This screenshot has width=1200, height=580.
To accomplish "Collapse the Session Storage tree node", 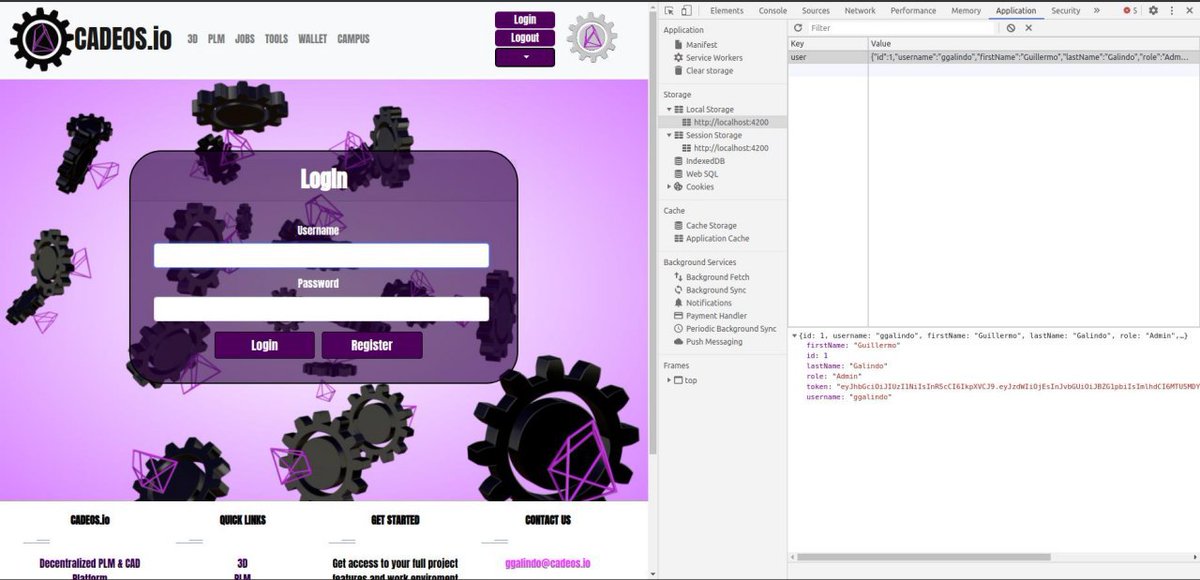I will tap(669, 135).
